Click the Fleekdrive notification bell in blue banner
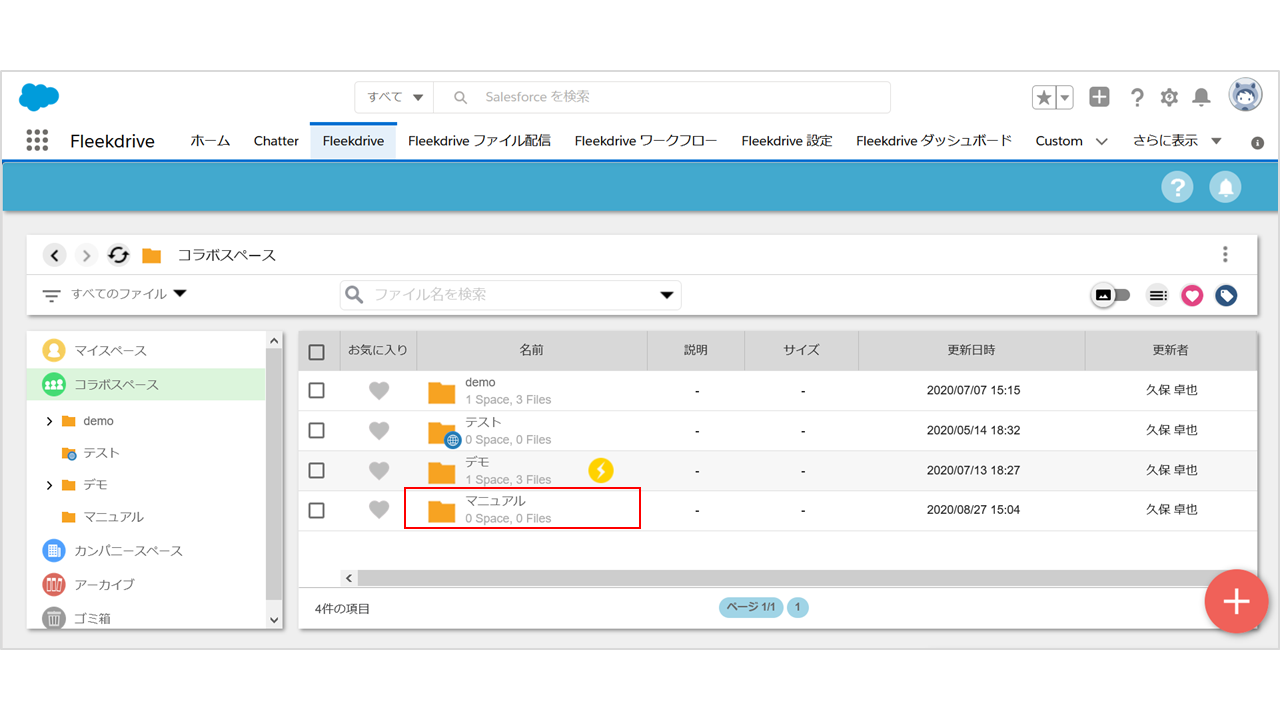 (x=1225, y=187)
